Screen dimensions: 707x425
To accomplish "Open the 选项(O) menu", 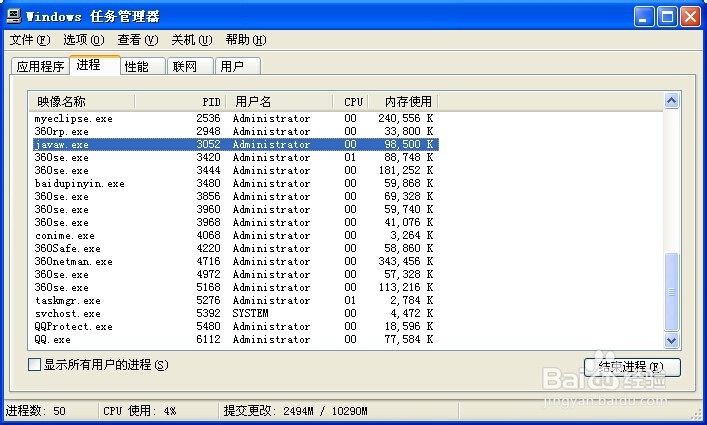I will 83,40.
